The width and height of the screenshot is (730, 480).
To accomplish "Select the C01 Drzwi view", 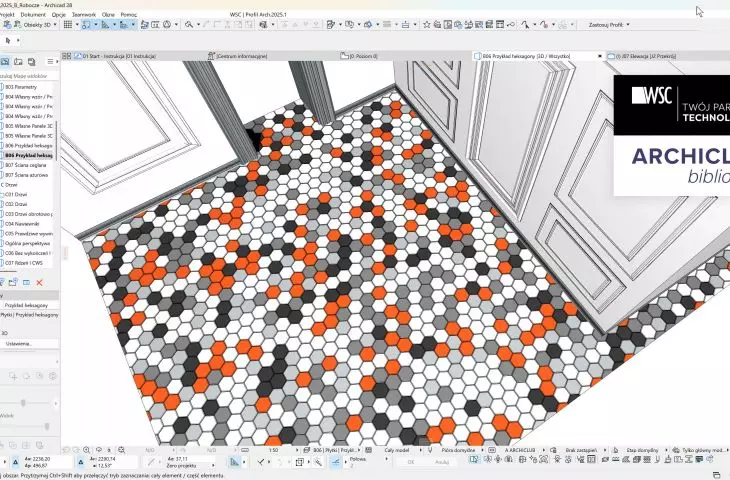I will tap(16, 195).
